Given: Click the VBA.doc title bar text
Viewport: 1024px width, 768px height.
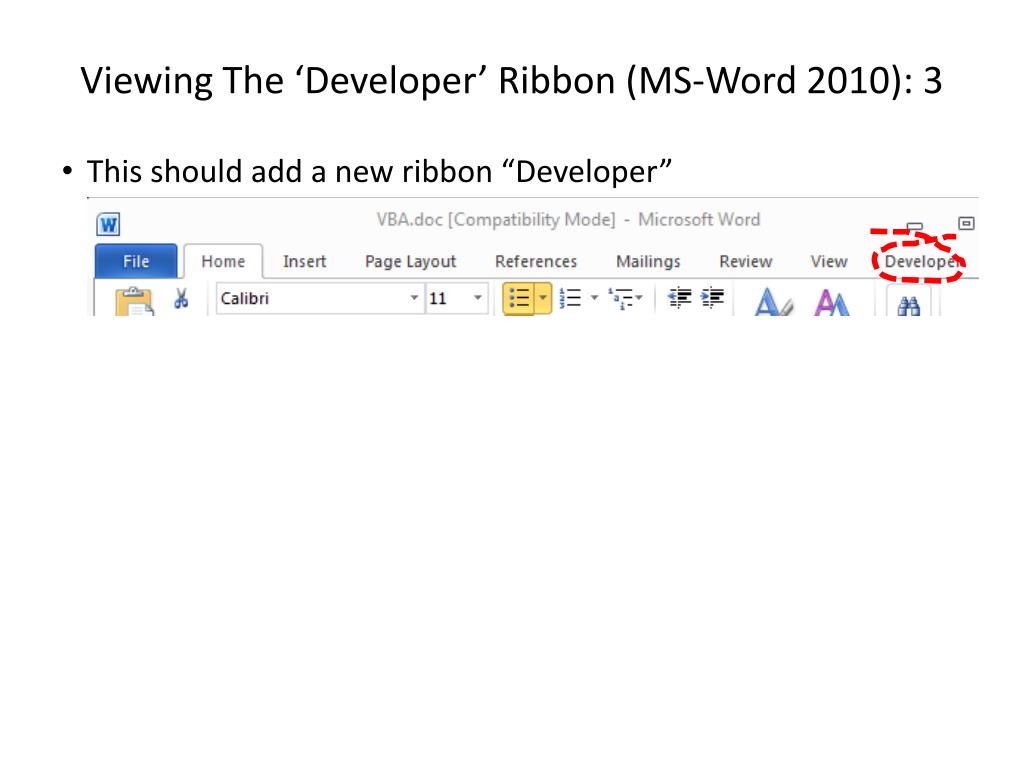Looking at the screenshot, I should [x=568, y=219].
